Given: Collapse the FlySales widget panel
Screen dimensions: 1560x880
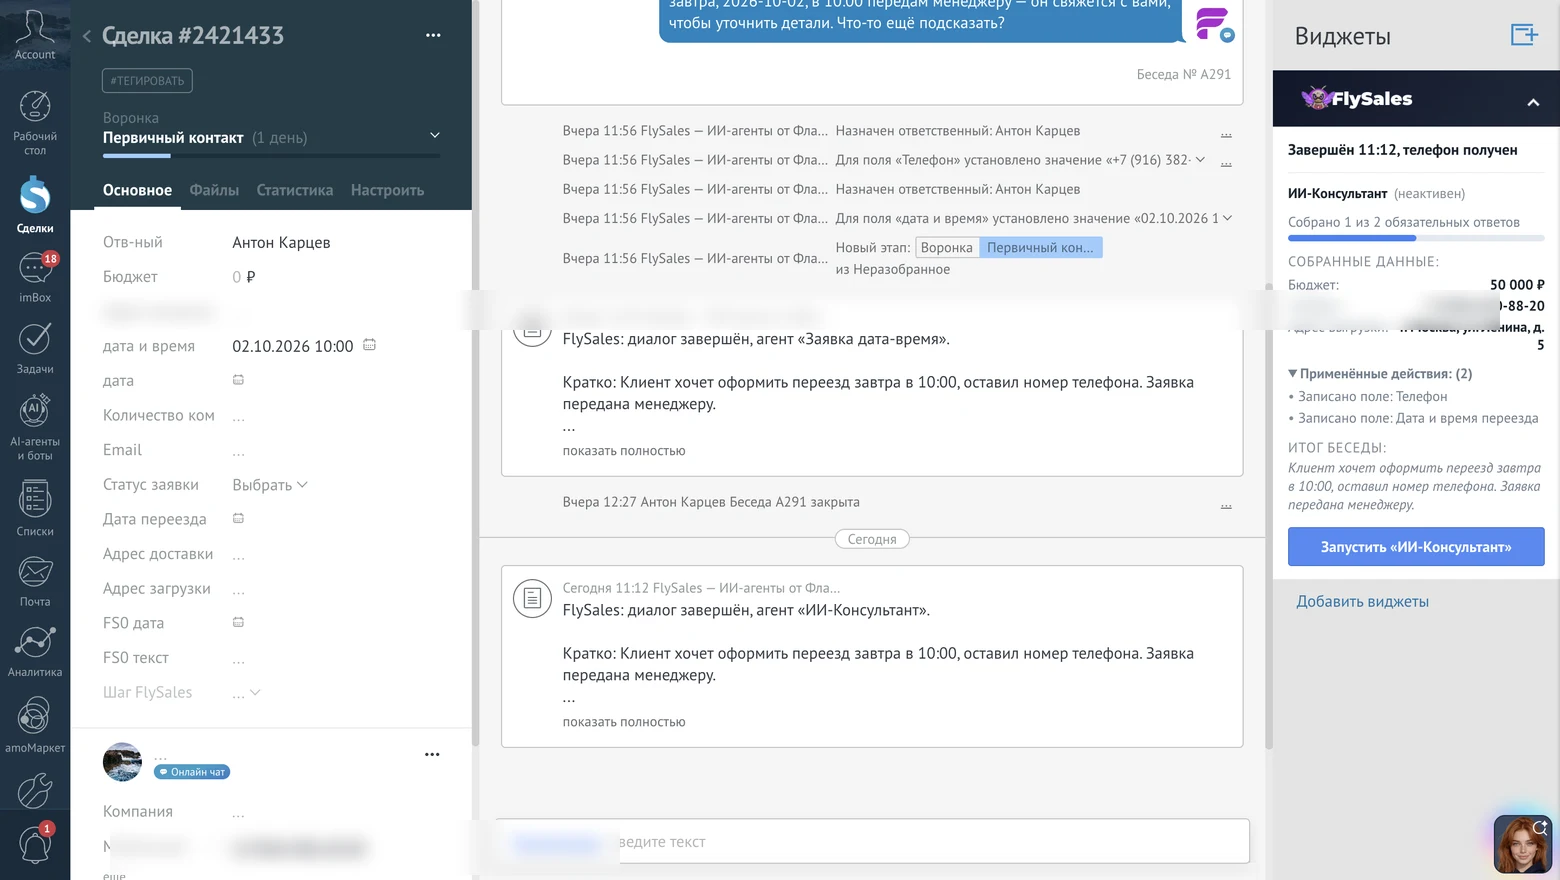Looking at the screenshot, I should [x=1533, y=102].
